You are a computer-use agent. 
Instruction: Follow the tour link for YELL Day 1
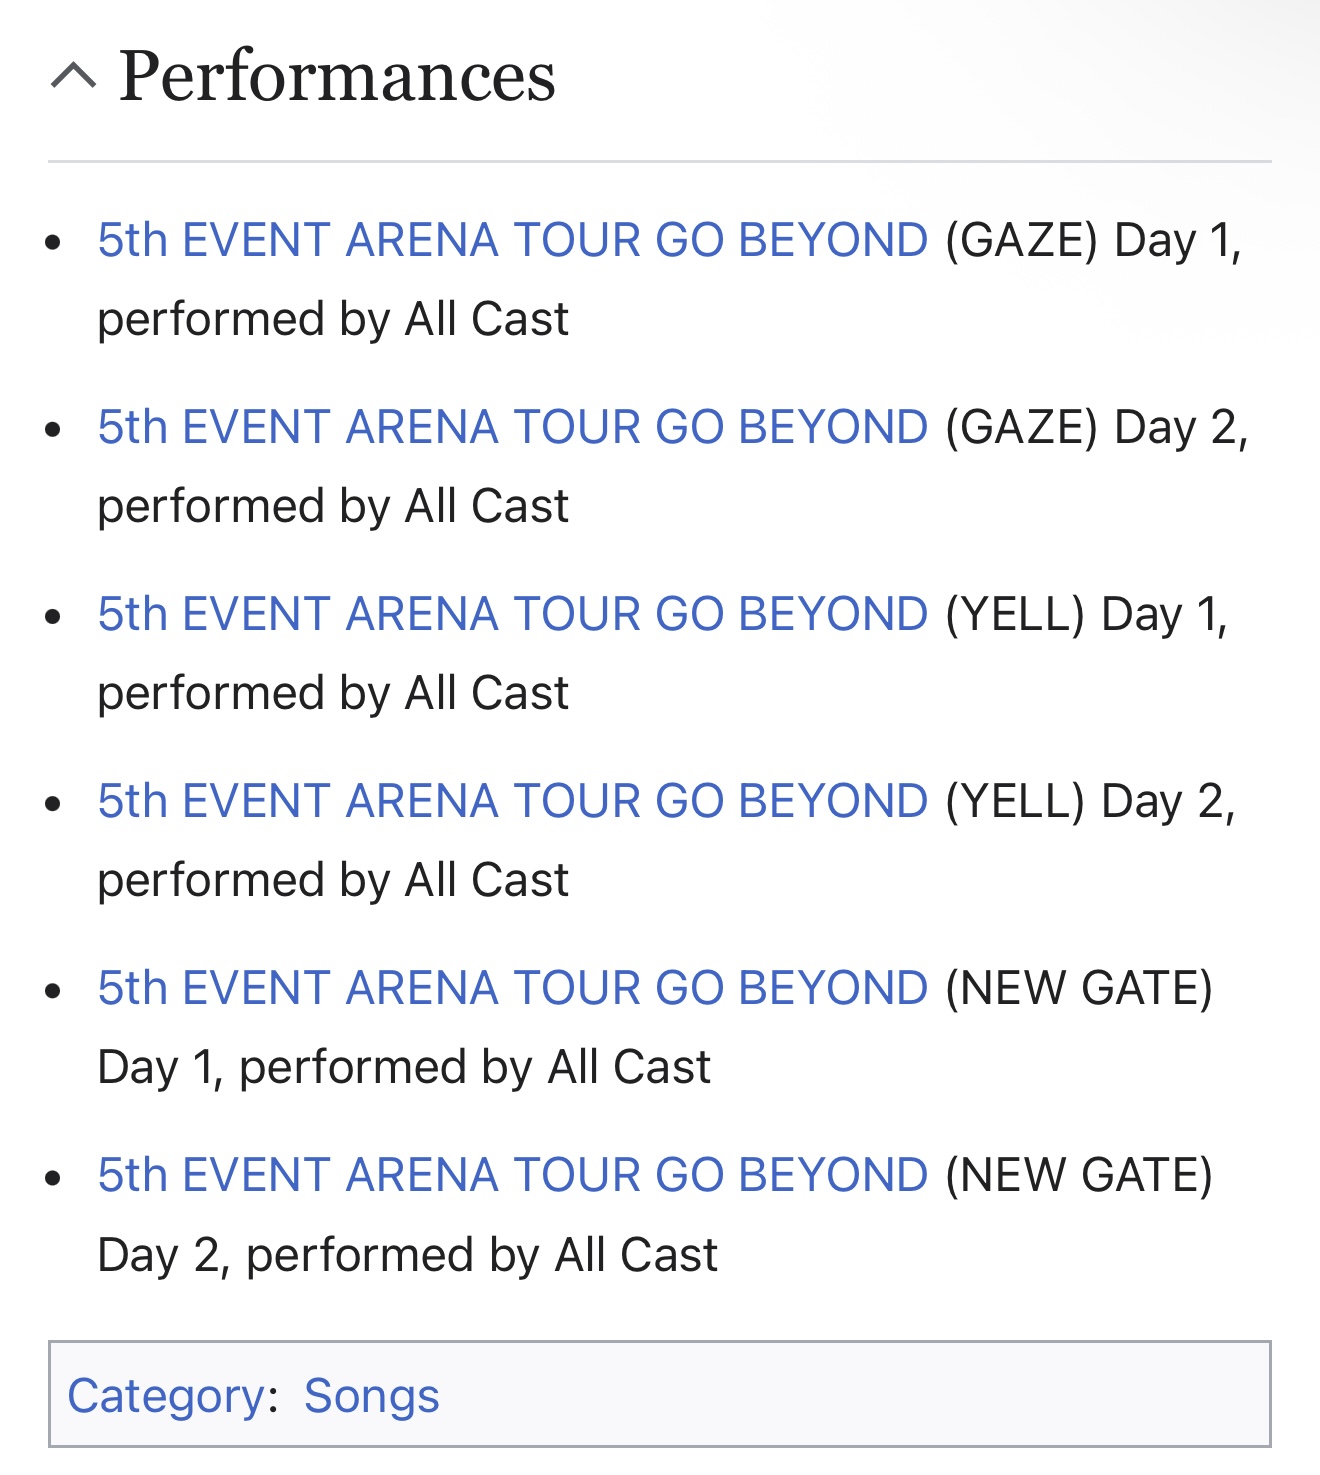click(513, 614)
